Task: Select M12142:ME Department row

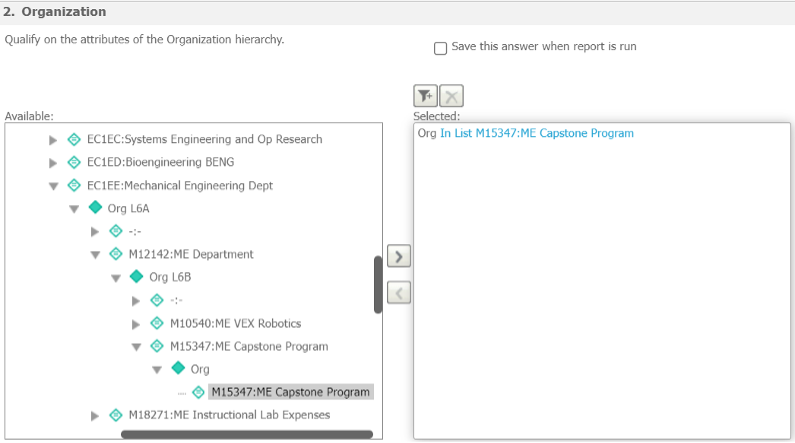Action: click(x=191, y=254)
